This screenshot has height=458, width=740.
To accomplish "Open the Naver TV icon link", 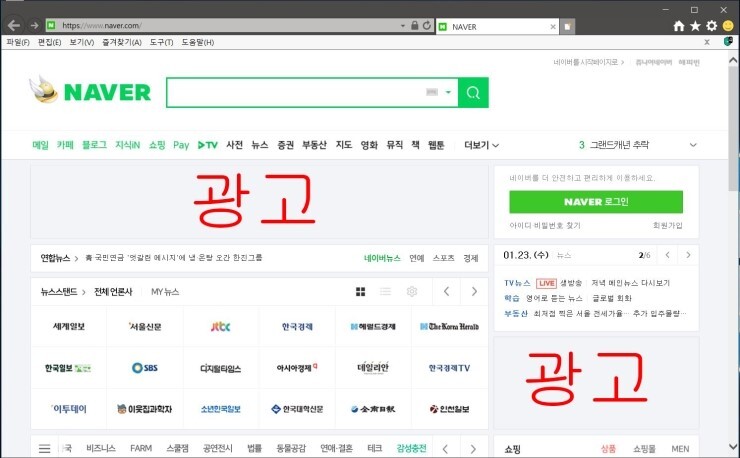I will pos(208,145).
